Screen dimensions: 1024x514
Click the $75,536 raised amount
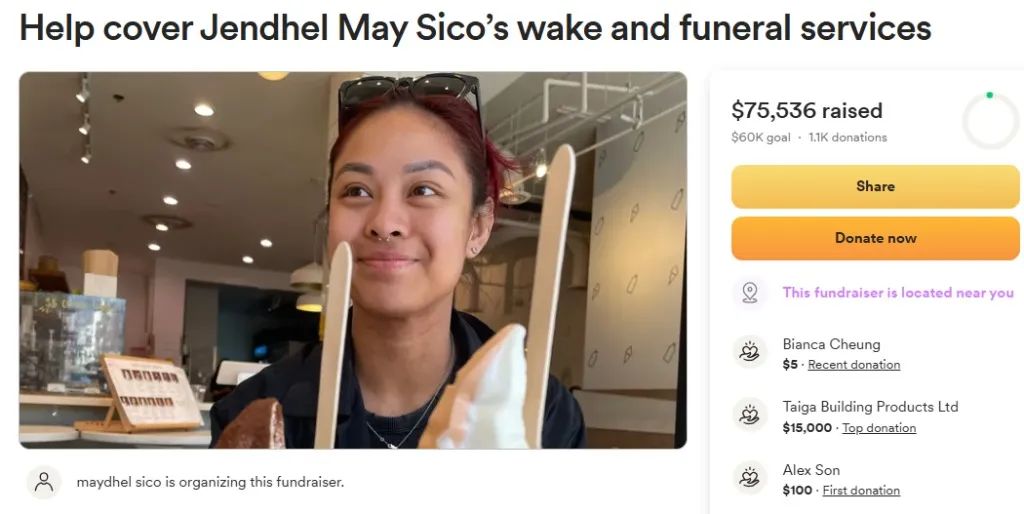807,110
